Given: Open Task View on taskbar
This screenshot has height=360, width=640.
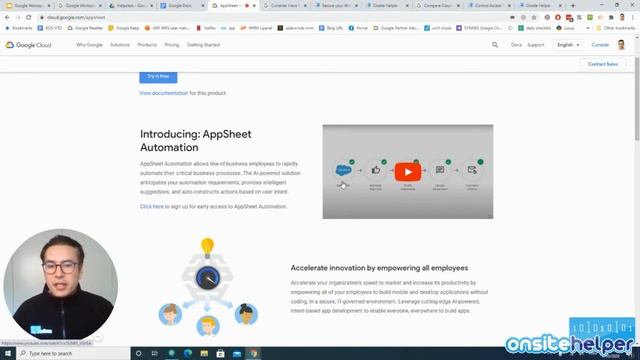Looking at the screenshot, I should coord(155,353).
